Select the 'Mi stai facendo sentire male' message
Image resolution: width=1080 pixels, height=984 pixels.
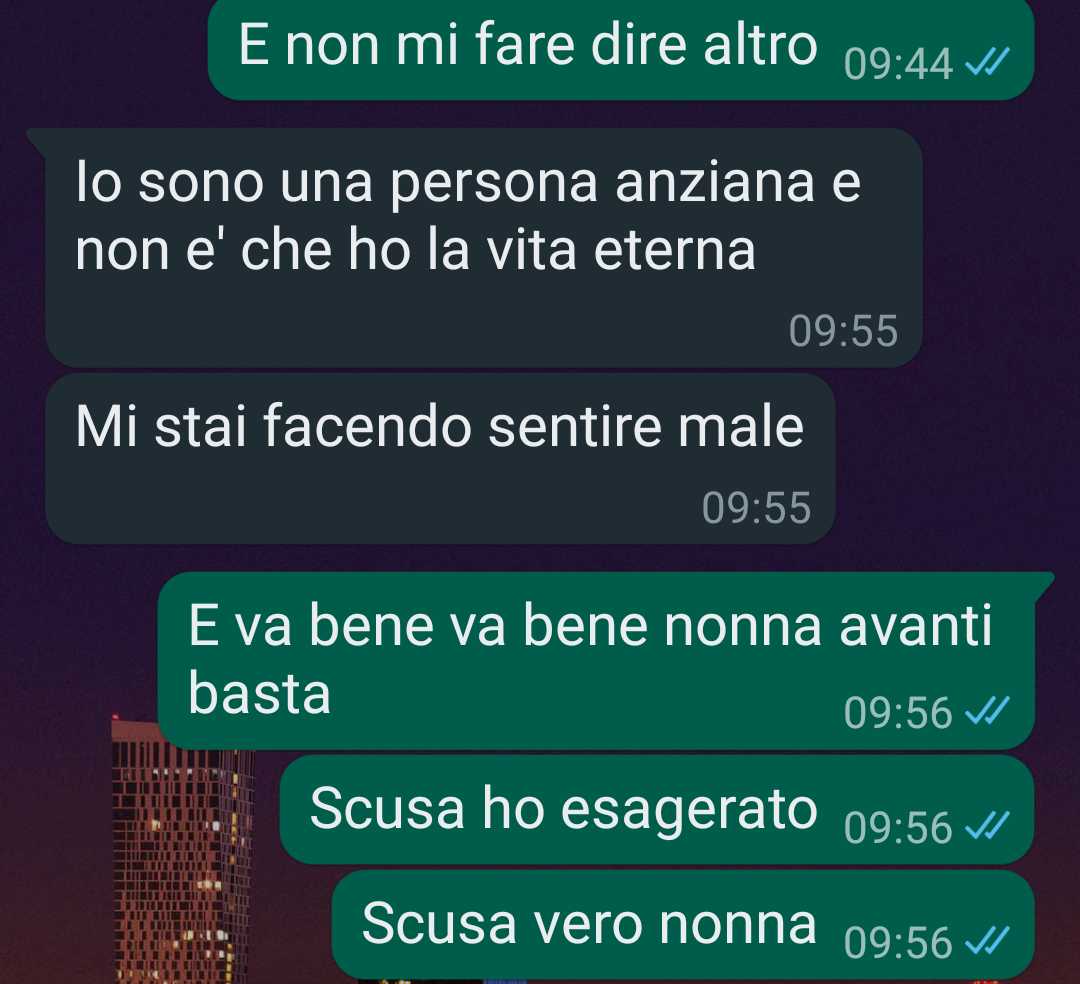point(440,459)
